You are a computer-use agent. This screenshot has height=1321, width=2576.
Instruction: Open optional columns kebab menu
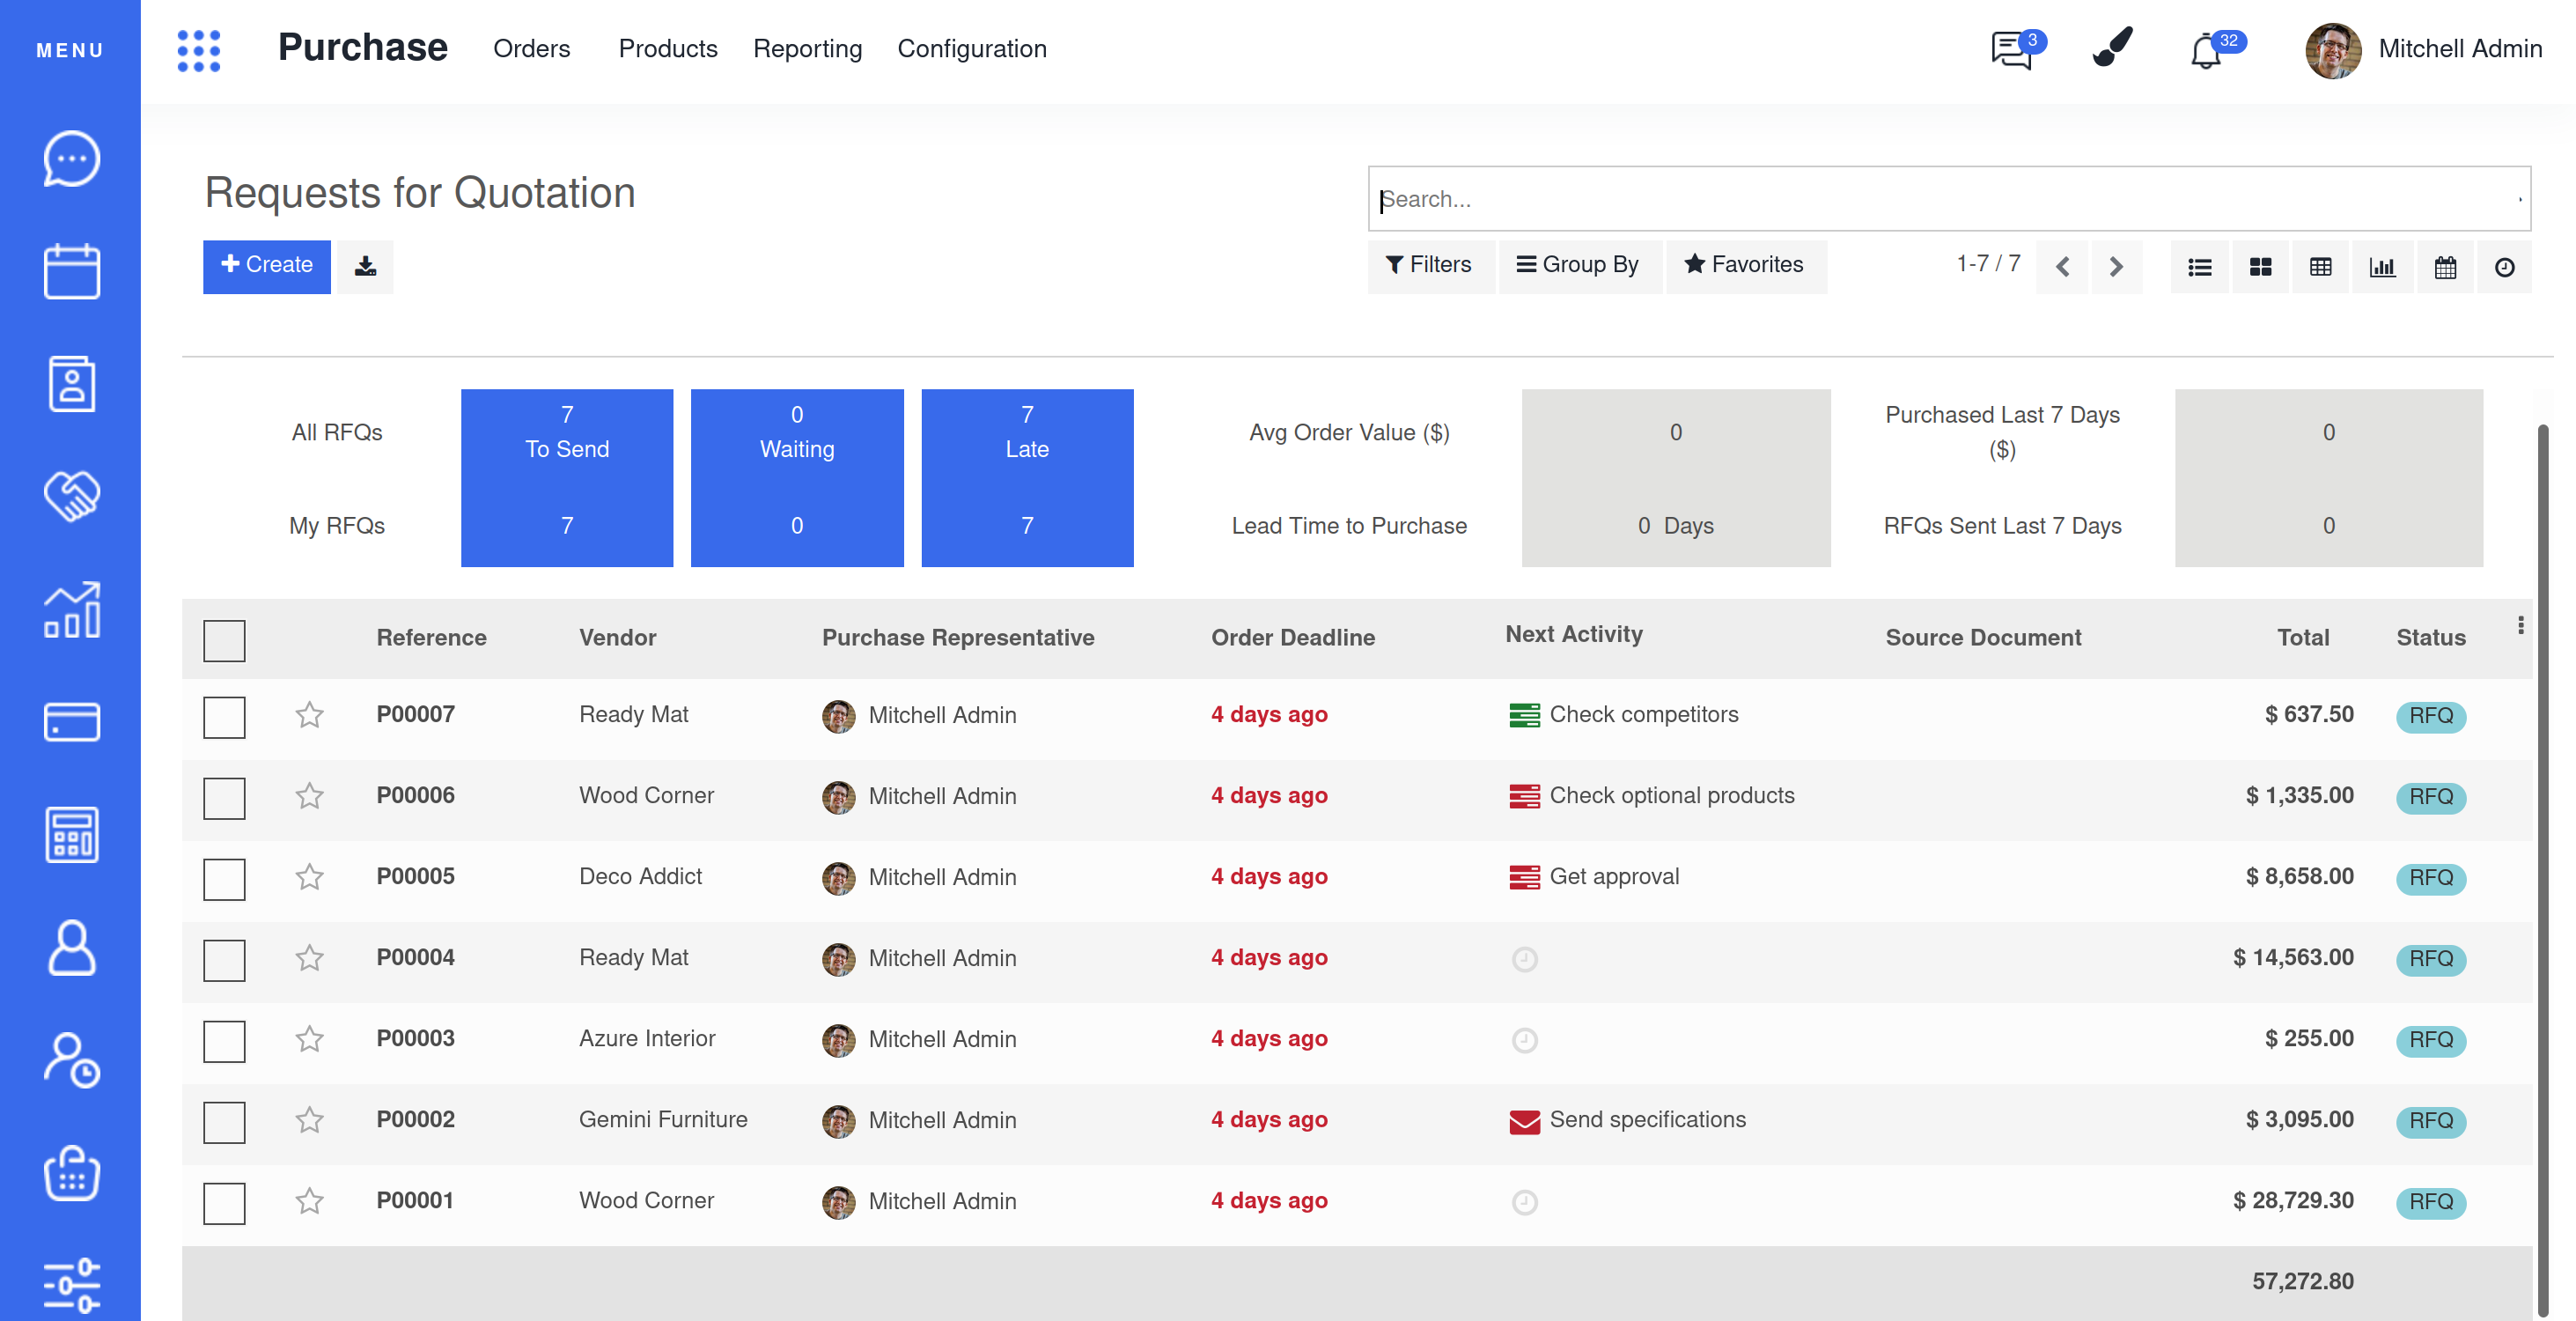click(2520, 626)
